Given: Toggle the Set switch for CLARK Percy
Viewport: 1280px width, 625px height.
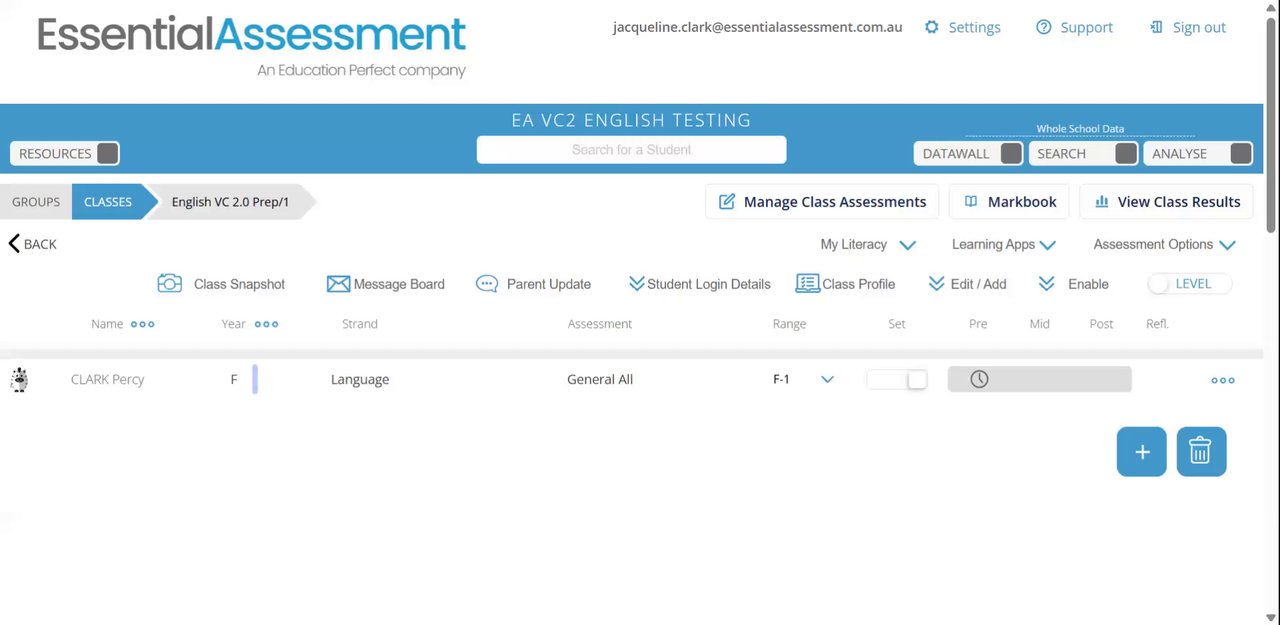Looking at the screenshot, I should 897,379.
